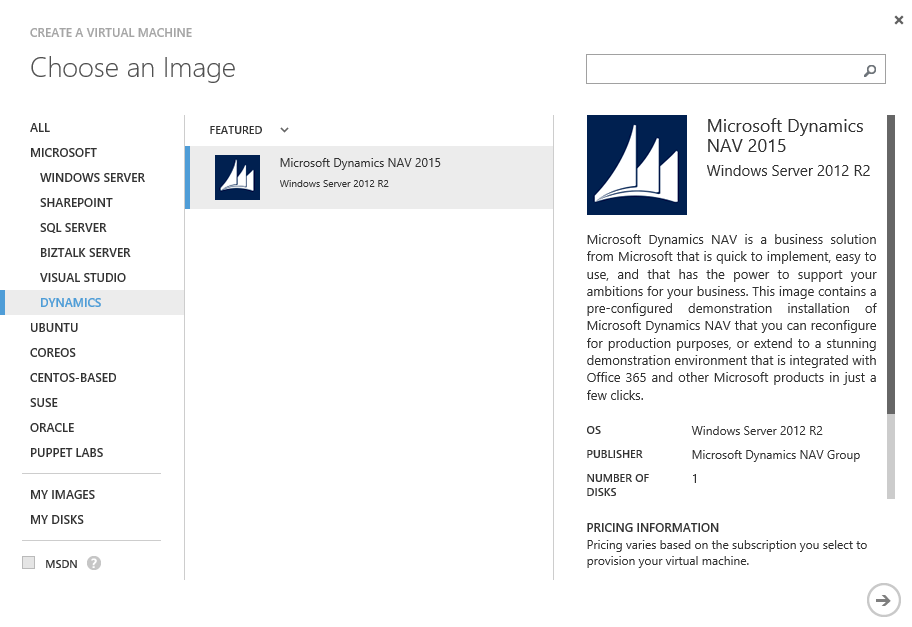This screenshot has width=912, height=627.
Task: Click the Microsoft Dynamics NAV logo thumbnail
Action: tap(237, 176)
